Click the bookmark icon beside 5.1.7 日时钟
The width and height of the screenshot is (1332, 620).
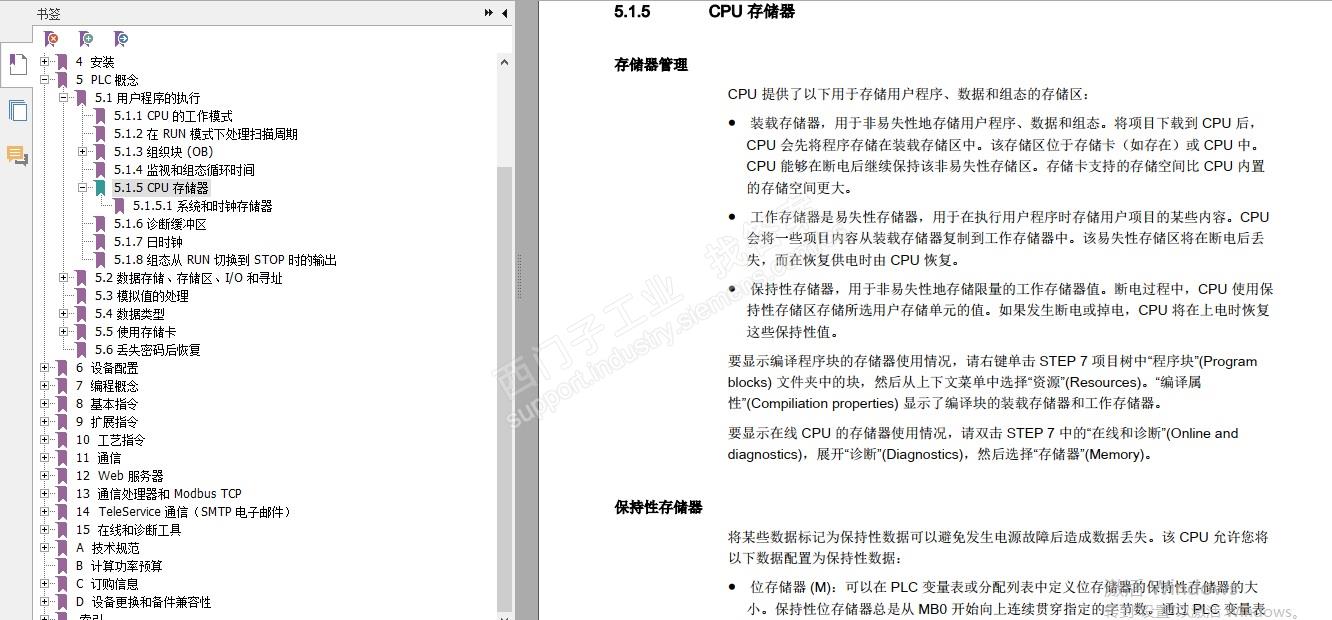pyautogui.click(x=100, y=242)
